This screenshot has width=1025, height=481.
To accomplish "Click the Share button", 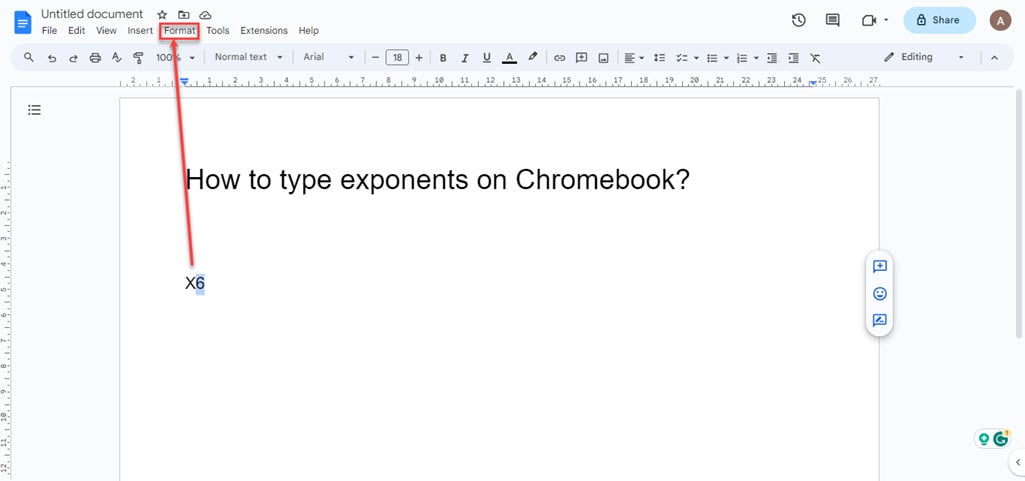I will (939, 20).
